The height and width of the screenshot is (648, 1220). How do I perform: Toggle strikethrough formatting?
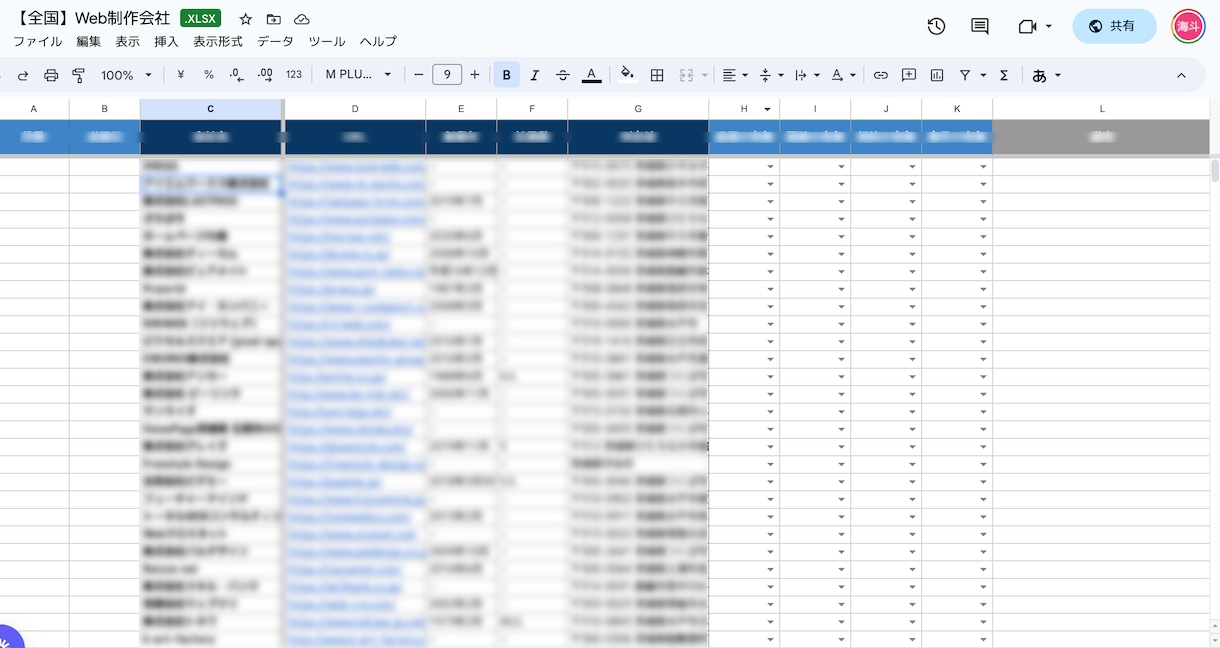[x=563, y=75]
